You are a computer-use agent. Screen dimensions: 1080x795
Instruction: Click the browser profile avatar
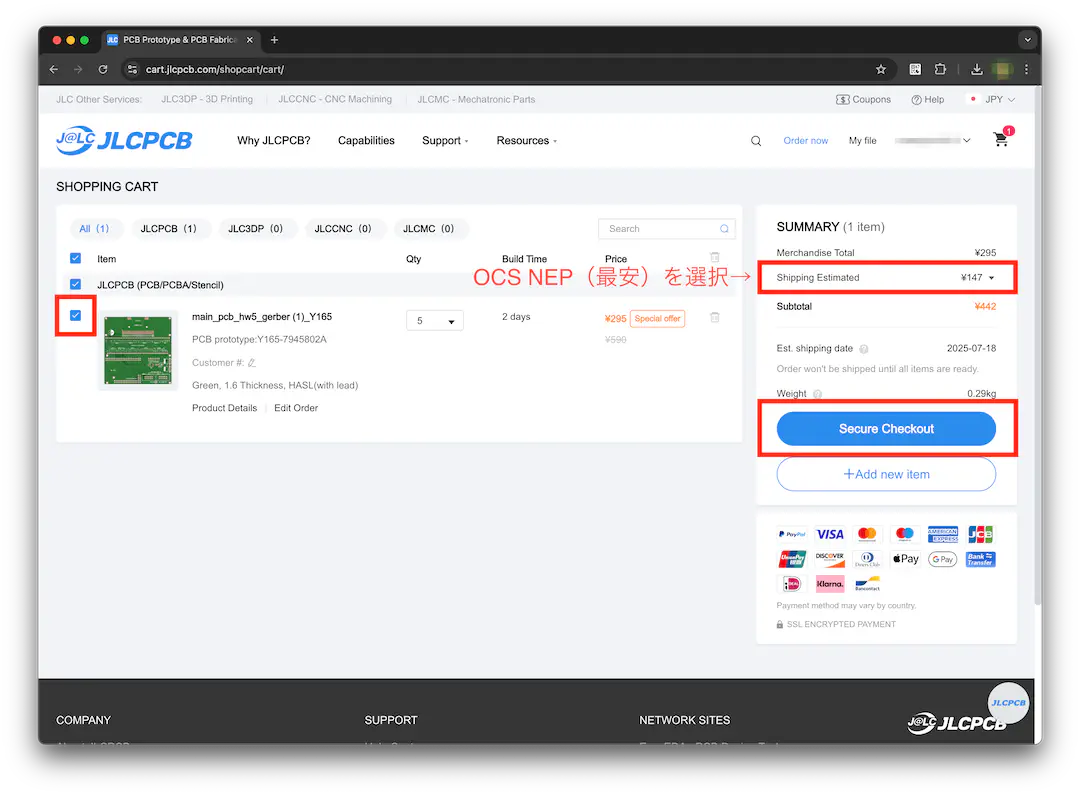tap(1002, 69)
